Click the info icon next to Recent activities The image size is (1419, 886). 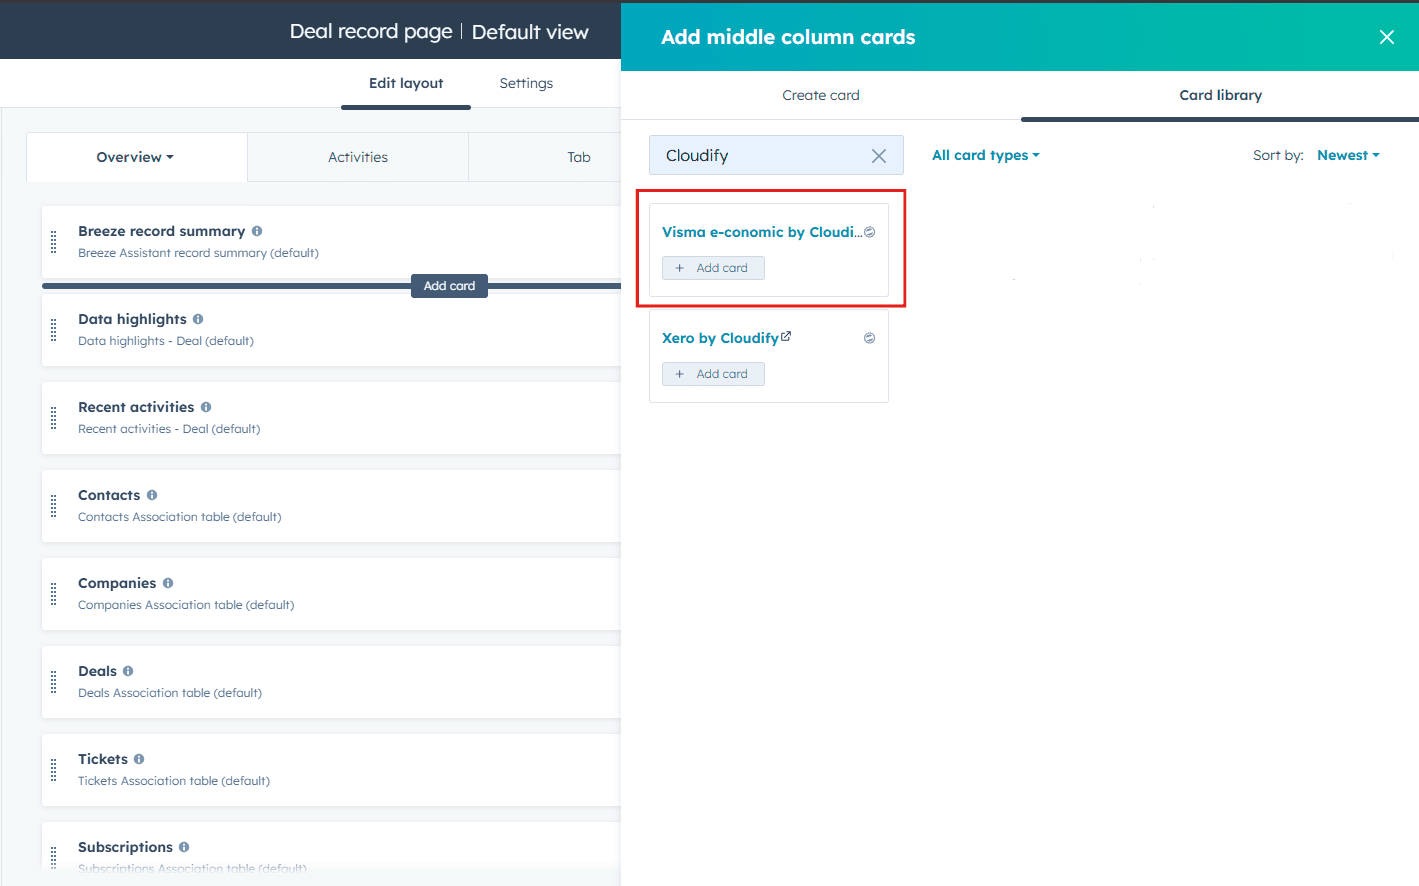click(x=206, y=407)
